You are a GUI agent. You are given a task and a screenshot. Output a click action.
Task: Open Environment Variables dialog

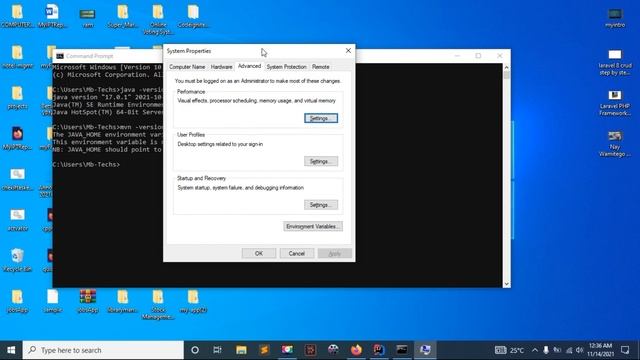point(313,226)
